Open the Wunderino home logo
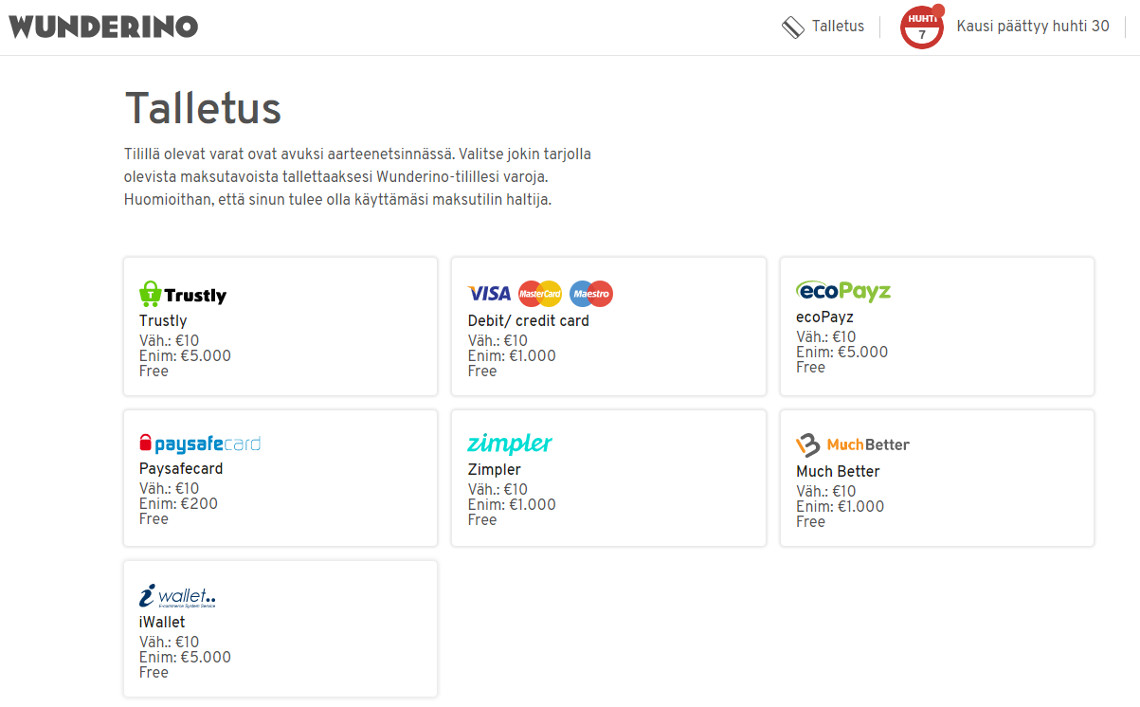Screen dimensions: 1140x707 pyautogui.click(x=103, y=27)
